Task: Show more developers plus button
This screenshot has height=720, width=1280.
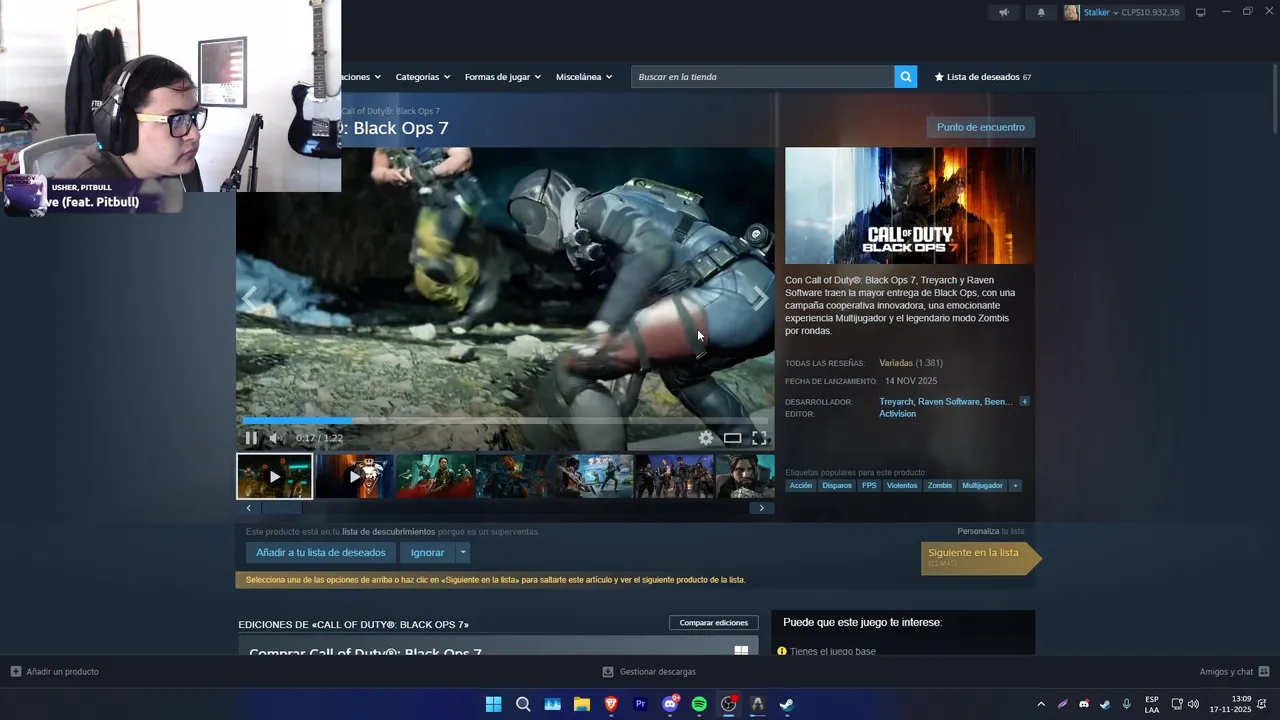Action: point(1024,402)
